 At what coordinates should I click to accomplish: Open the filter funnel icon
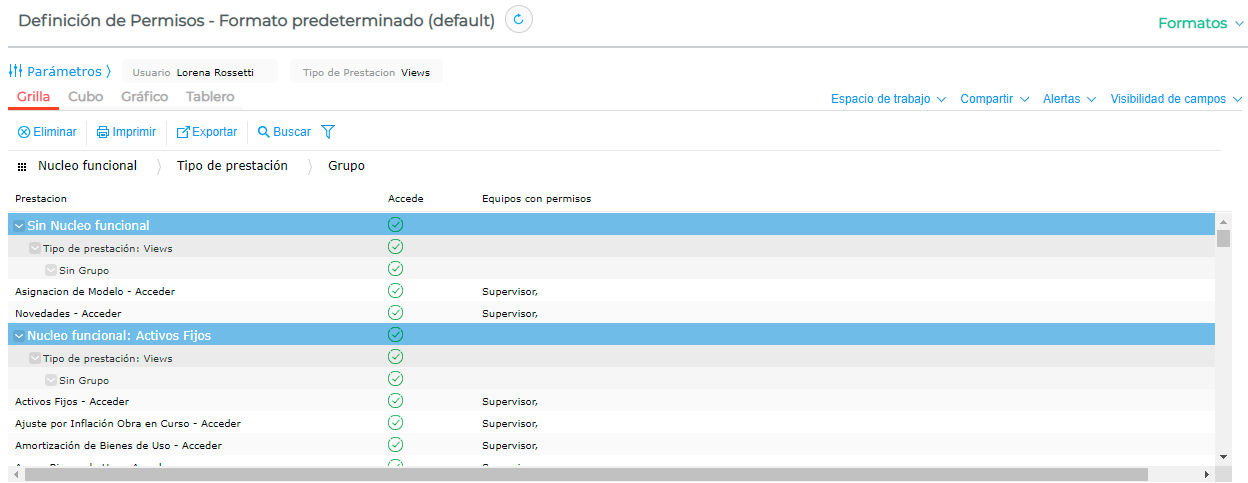click(x=327, y=132)
